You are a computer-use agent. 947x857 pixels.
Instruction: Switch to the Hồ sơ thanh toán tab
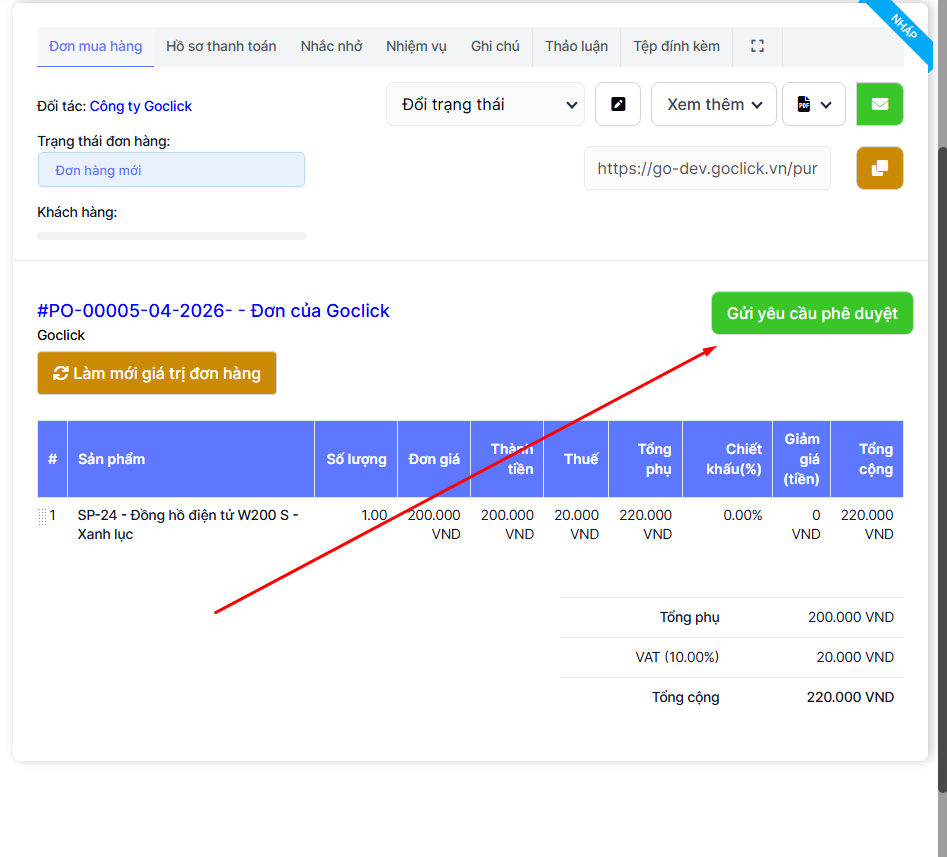coord(221,46)
